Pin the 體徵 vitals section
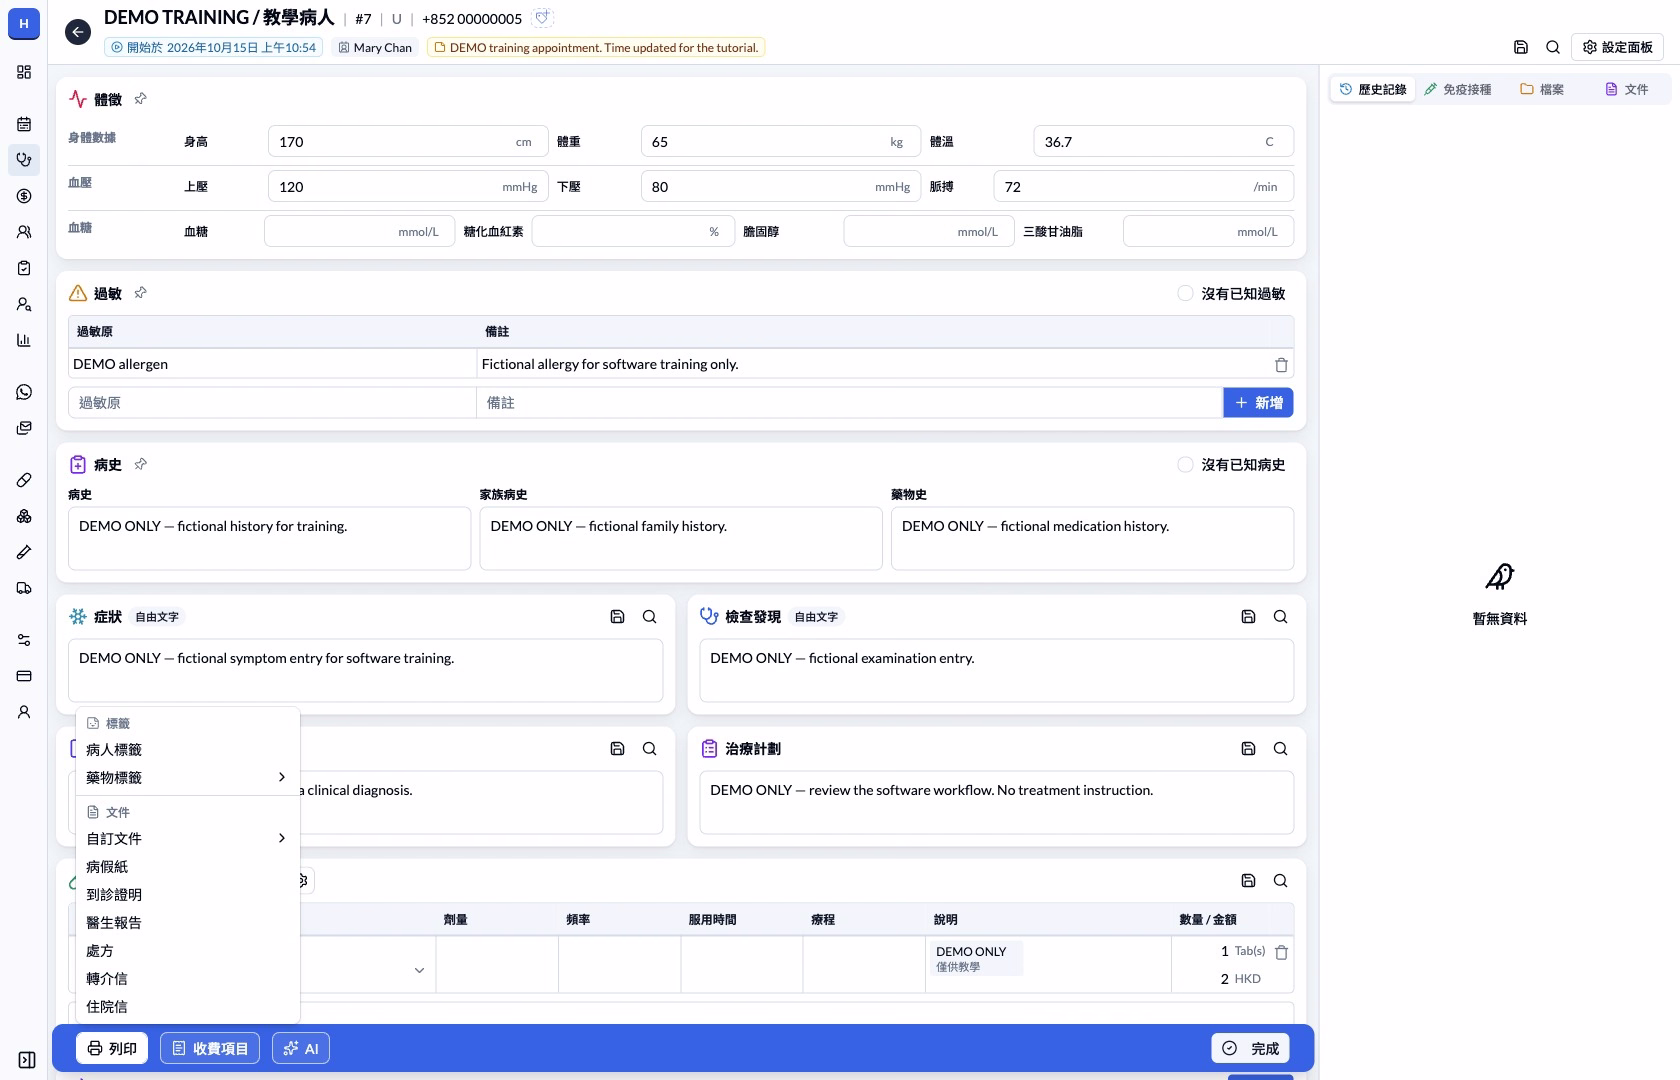Screen dimensions: 1680x1080 pos(141,99)
